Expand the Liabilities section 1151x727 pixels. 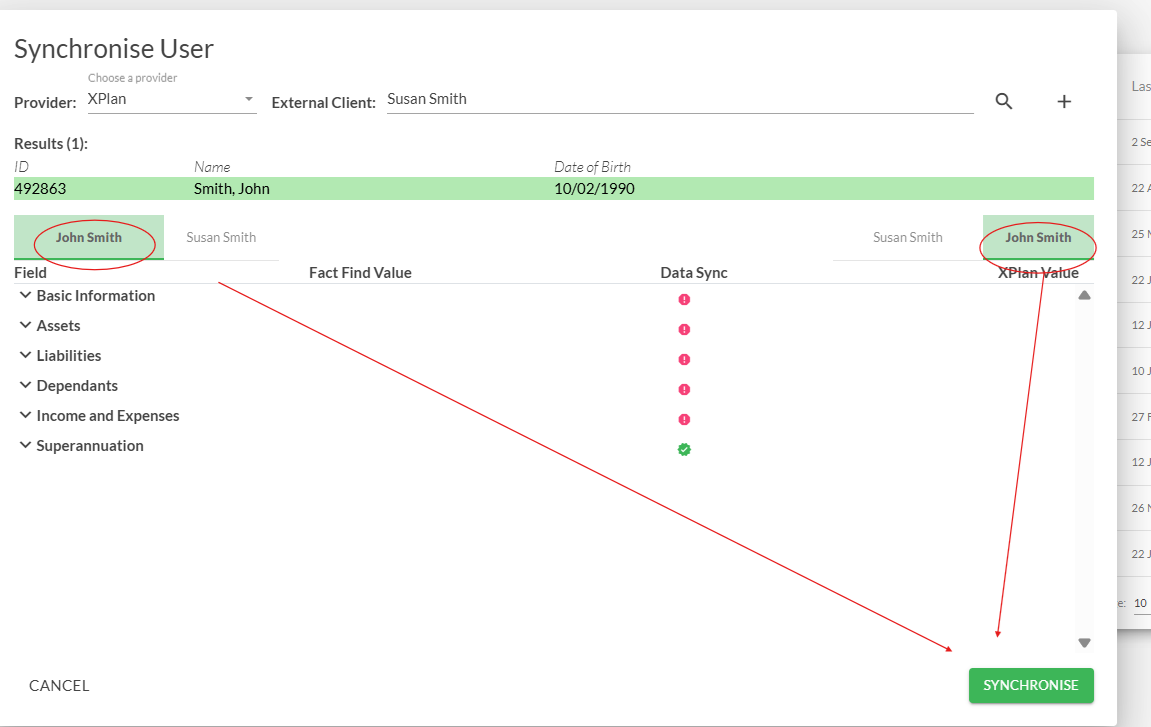coord(25,355)
